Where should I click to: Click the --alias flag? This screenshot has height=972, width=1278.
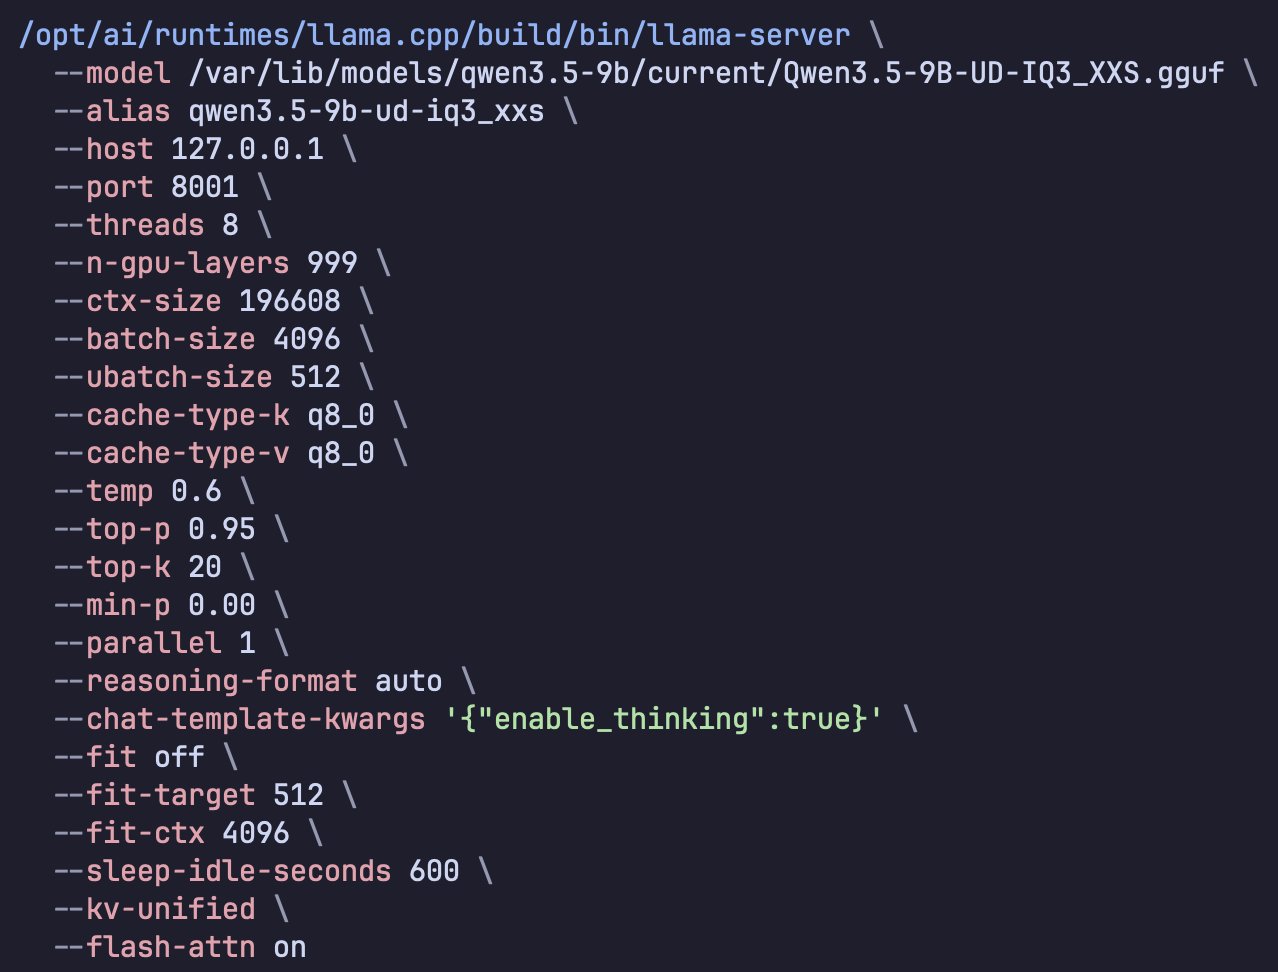click(x=113, y=111)
